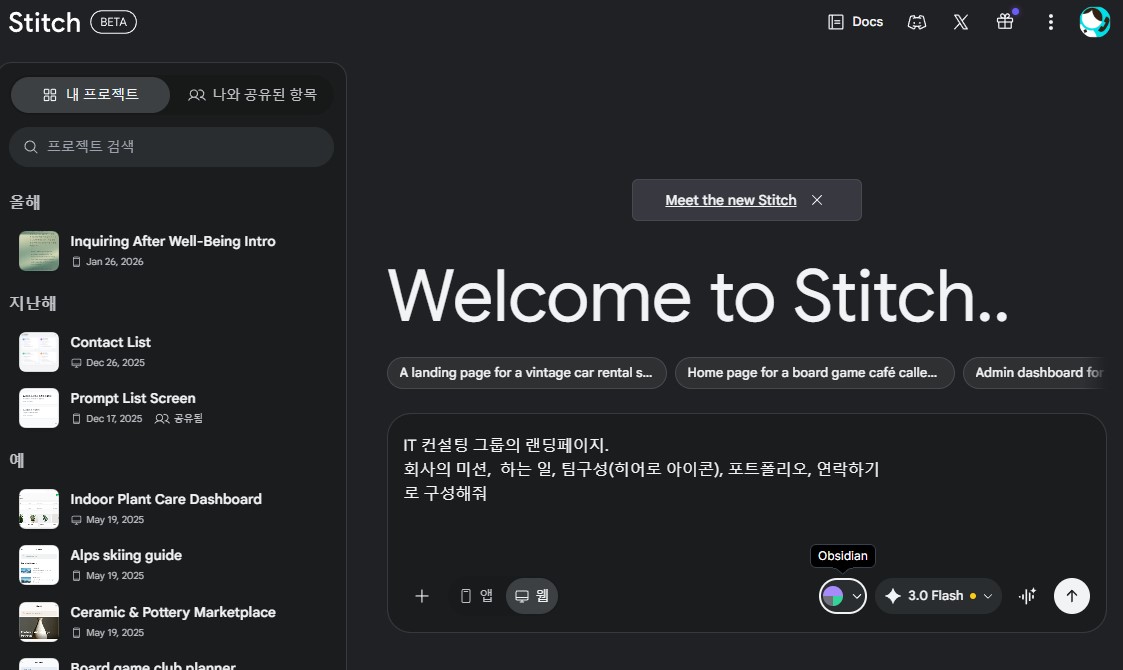Image resolution: width=1123 pixels, height=670 pixels.
Task: Click the search magnifier icon
Action: pos(31,147)
